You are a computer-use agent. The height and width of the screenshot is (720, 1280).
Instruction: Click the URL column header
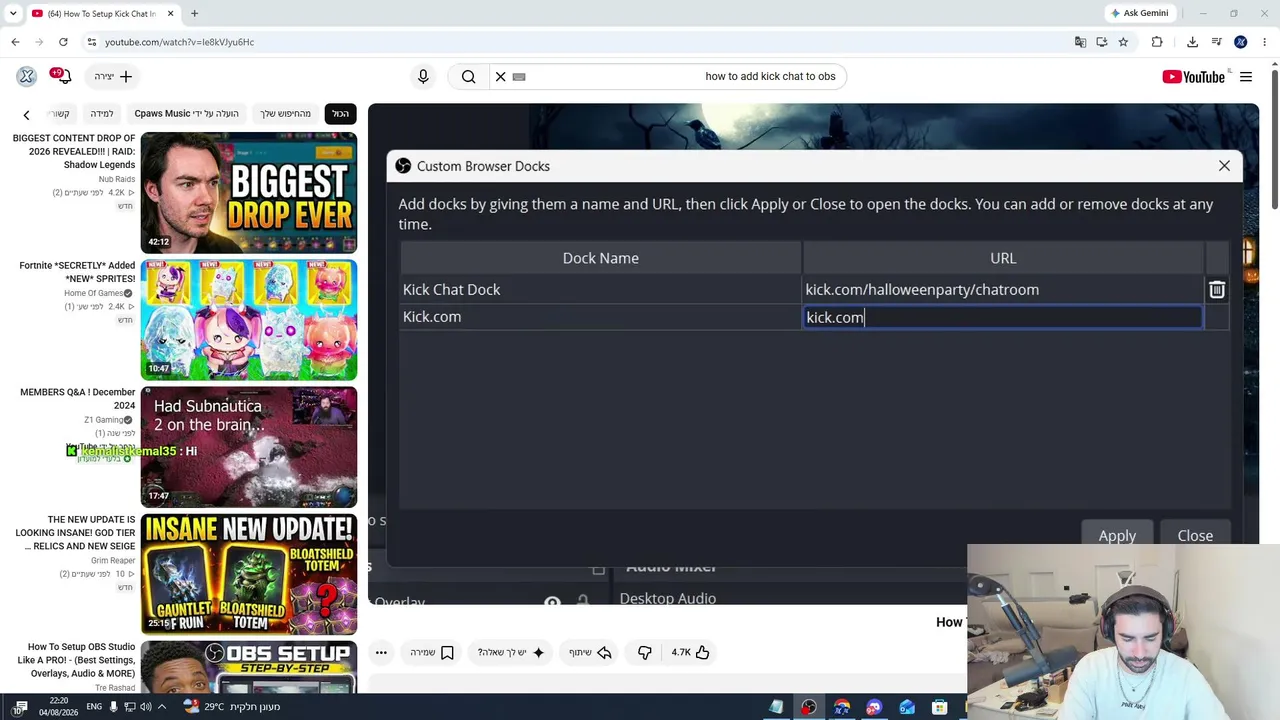coord(1003,258)
